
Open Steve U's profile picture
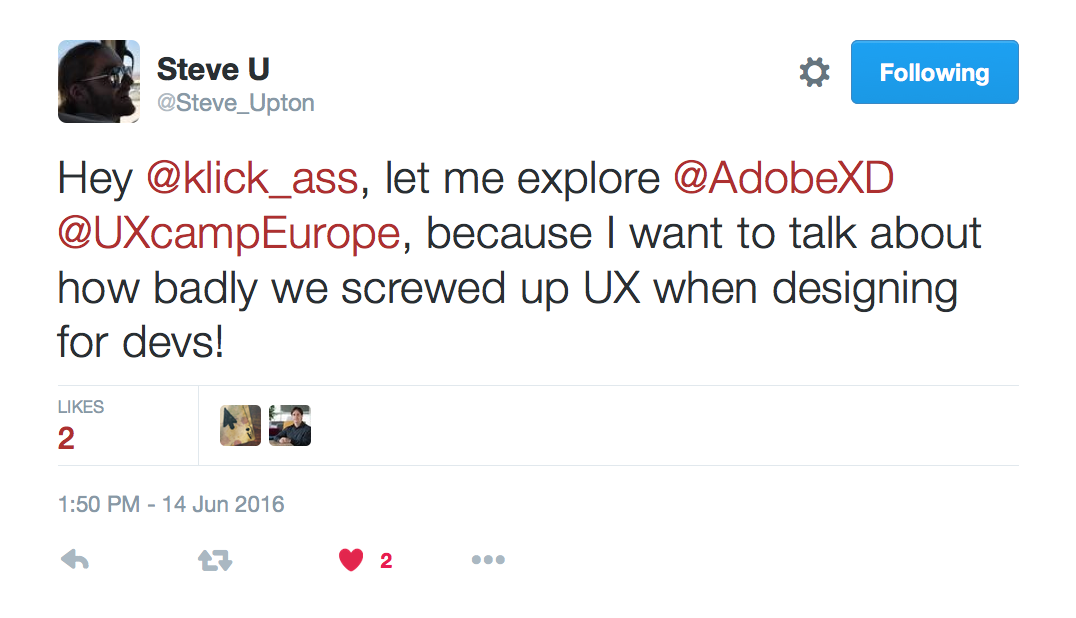99,82
